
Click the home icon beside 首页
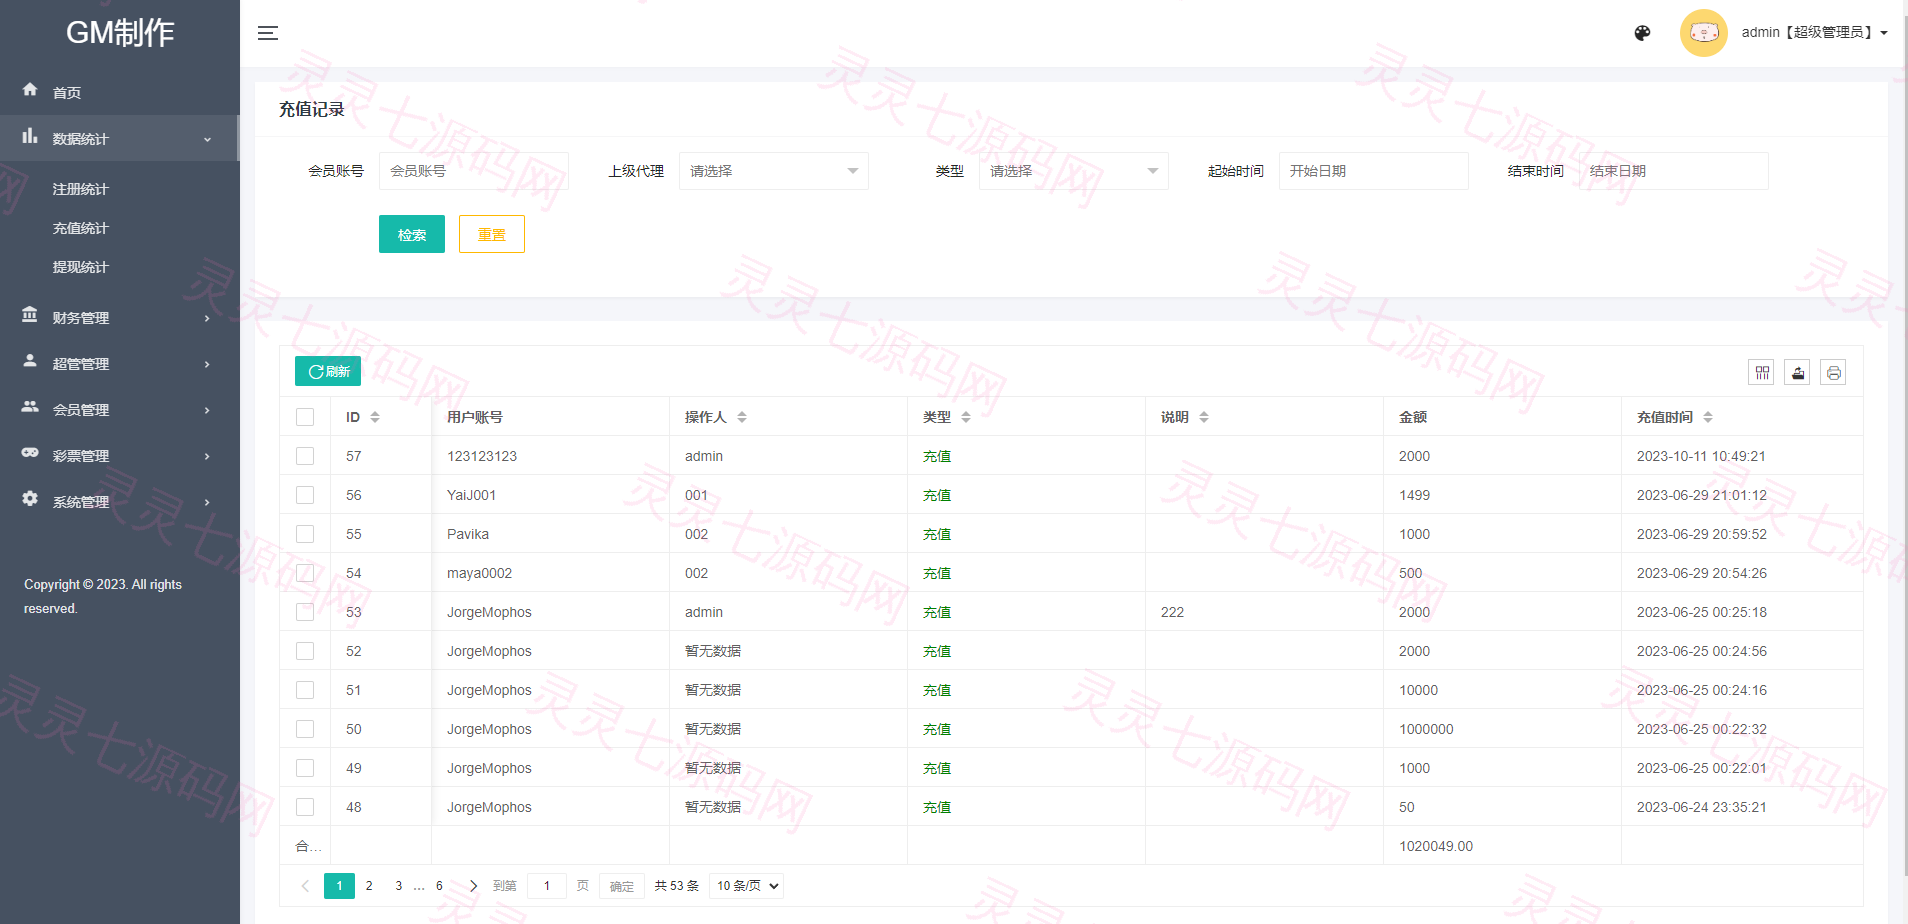click(x=30, y=90)
